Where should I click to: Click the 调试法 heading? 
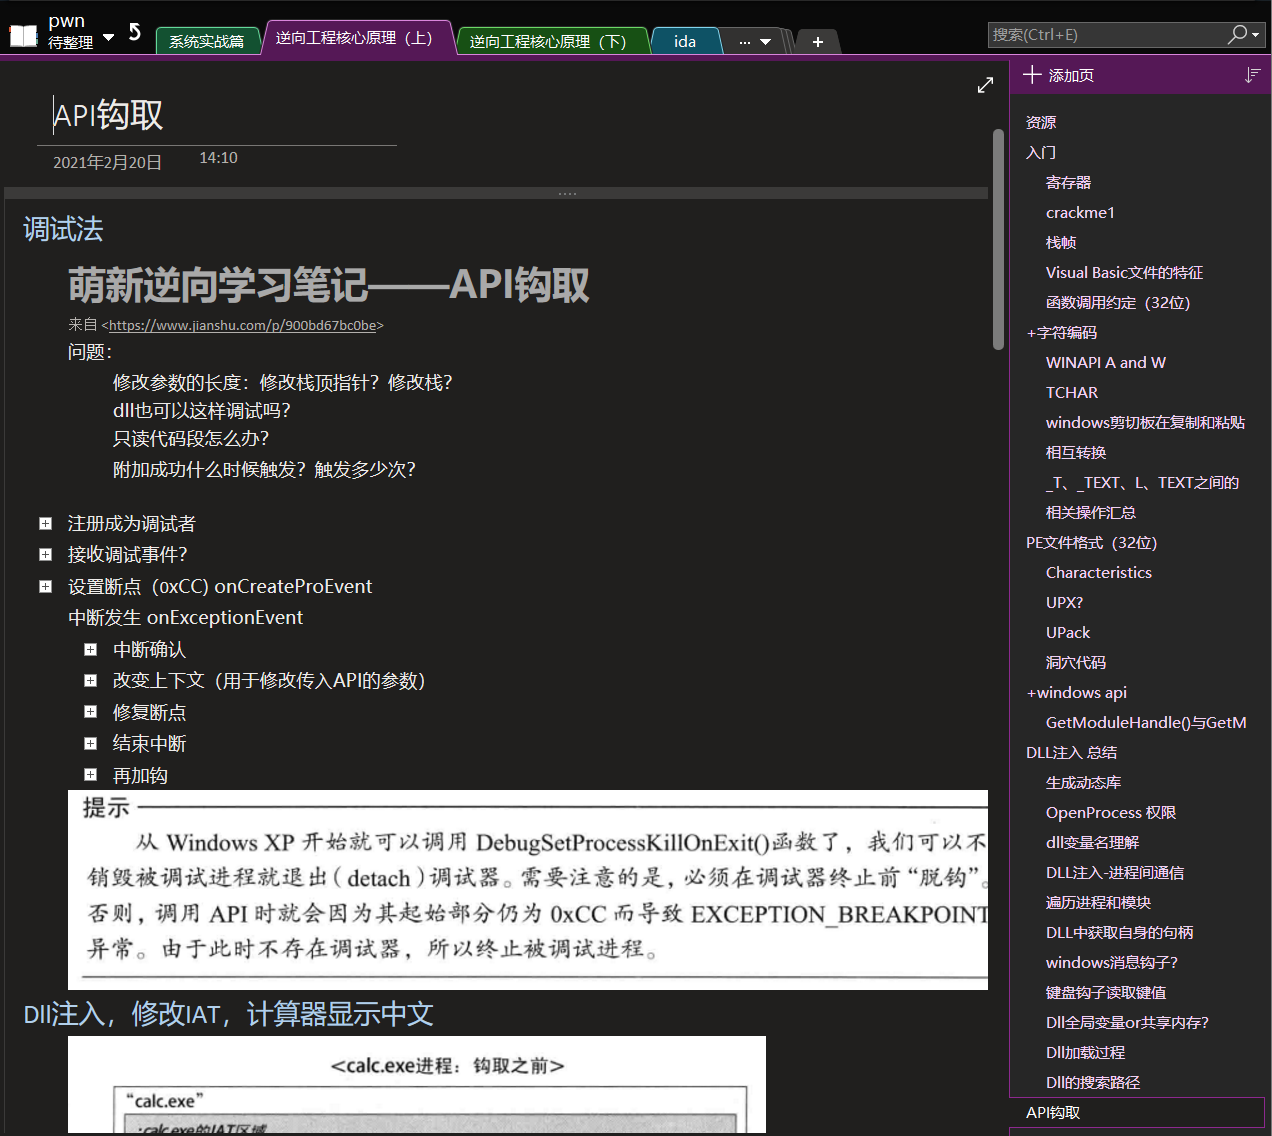click(x=63, y=229)
